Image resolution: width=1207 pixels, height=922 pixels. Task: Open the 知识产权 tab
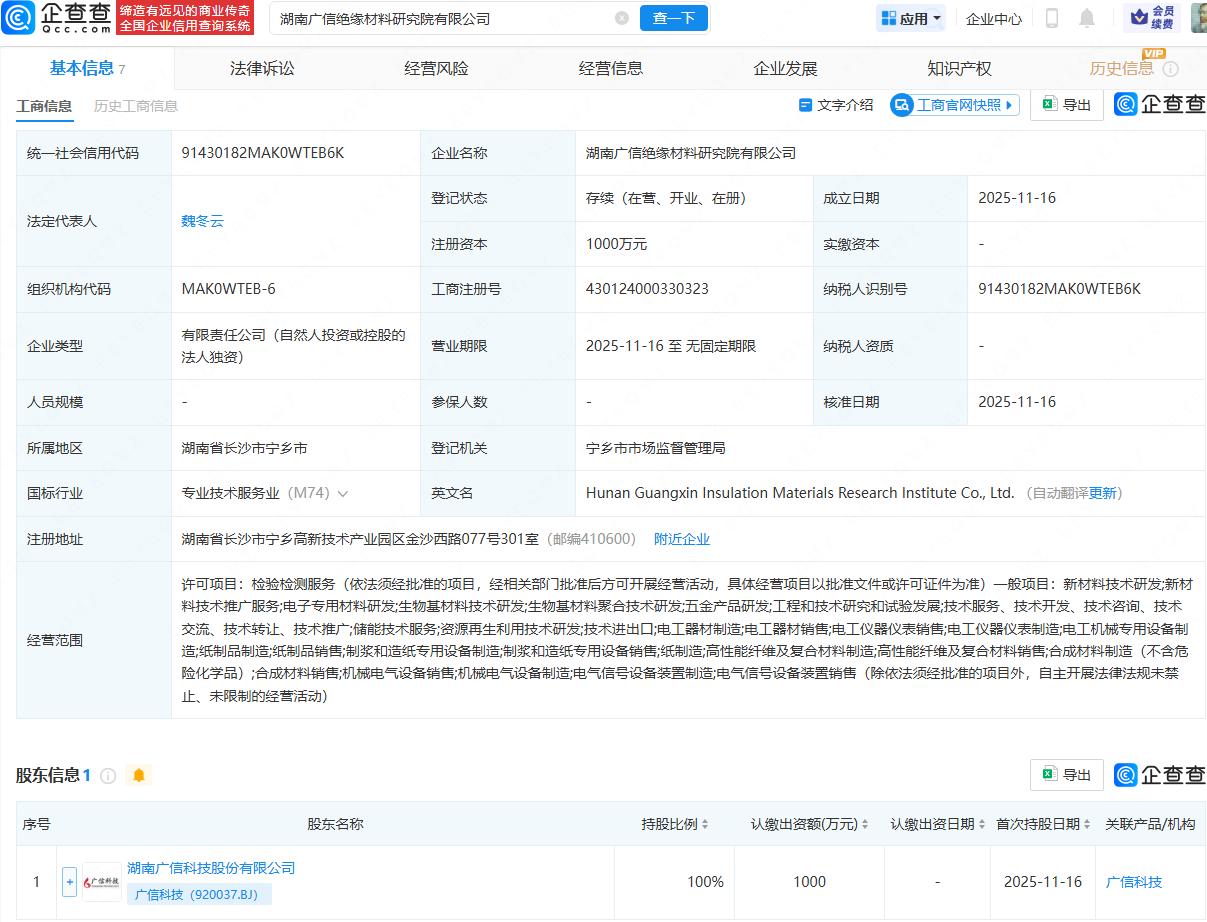(959, 68)
